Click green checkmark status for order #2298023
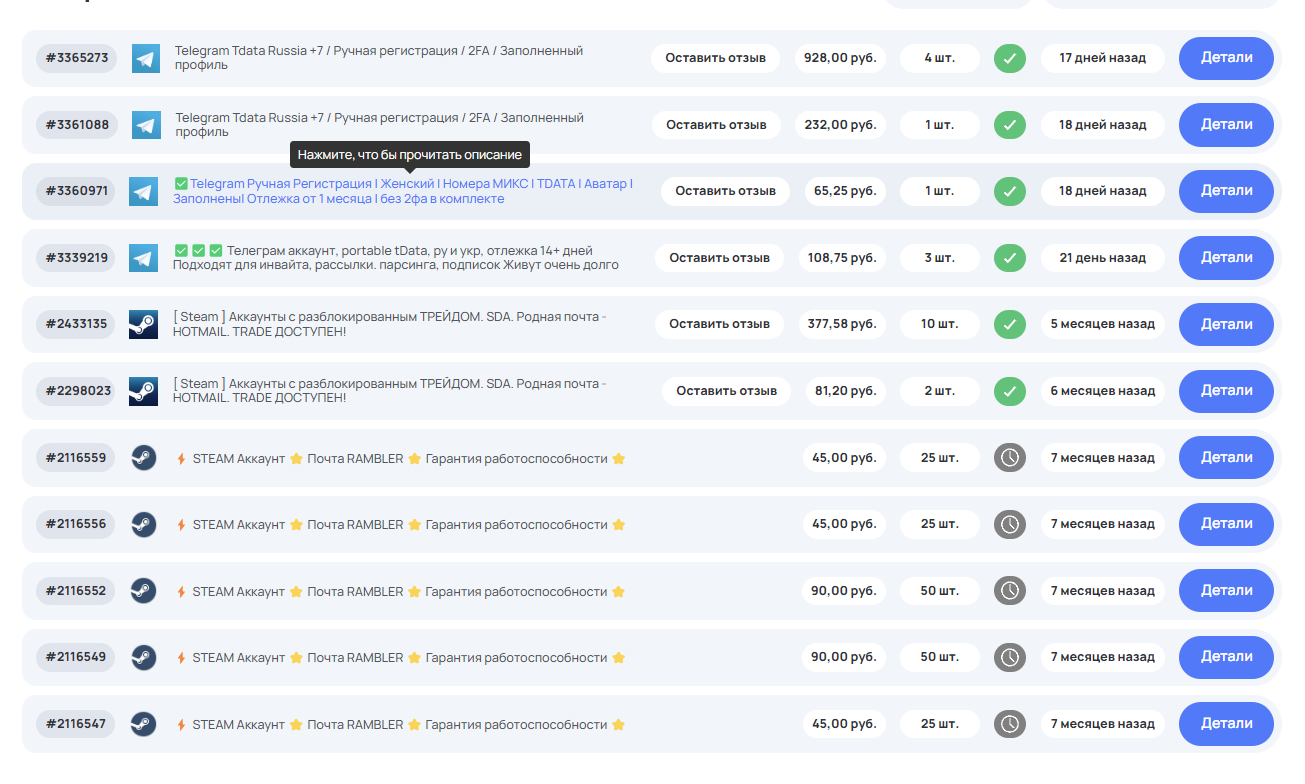 1009,391
